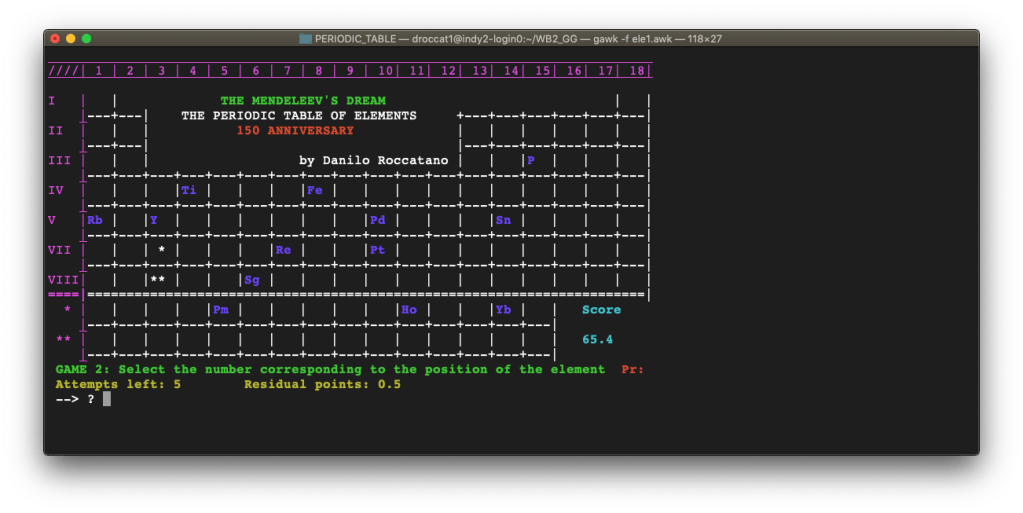Click the Rb element cell
The image size is (1023, 513).
click(x=95, y=220)
